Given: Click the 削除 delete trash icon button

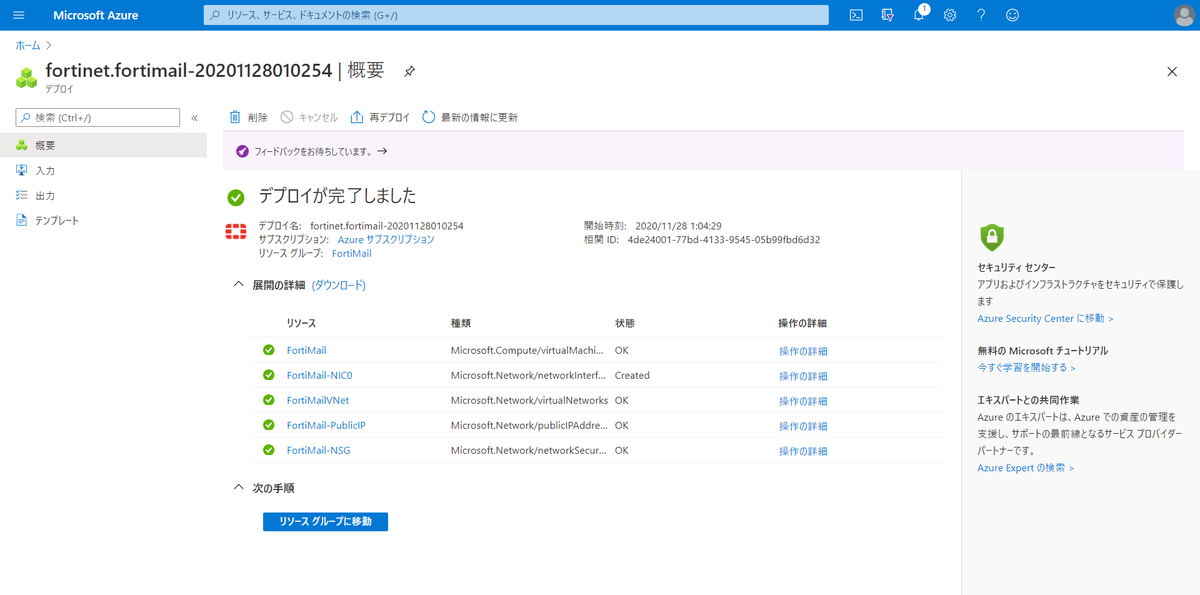Looking at the screenshot, I should click(249, 117).
